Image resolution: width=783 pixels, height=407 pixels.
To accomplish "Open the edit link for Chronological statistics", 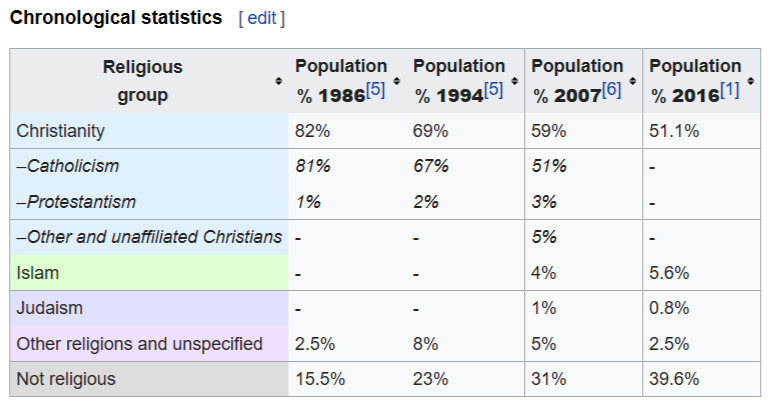I will (261, 19).
